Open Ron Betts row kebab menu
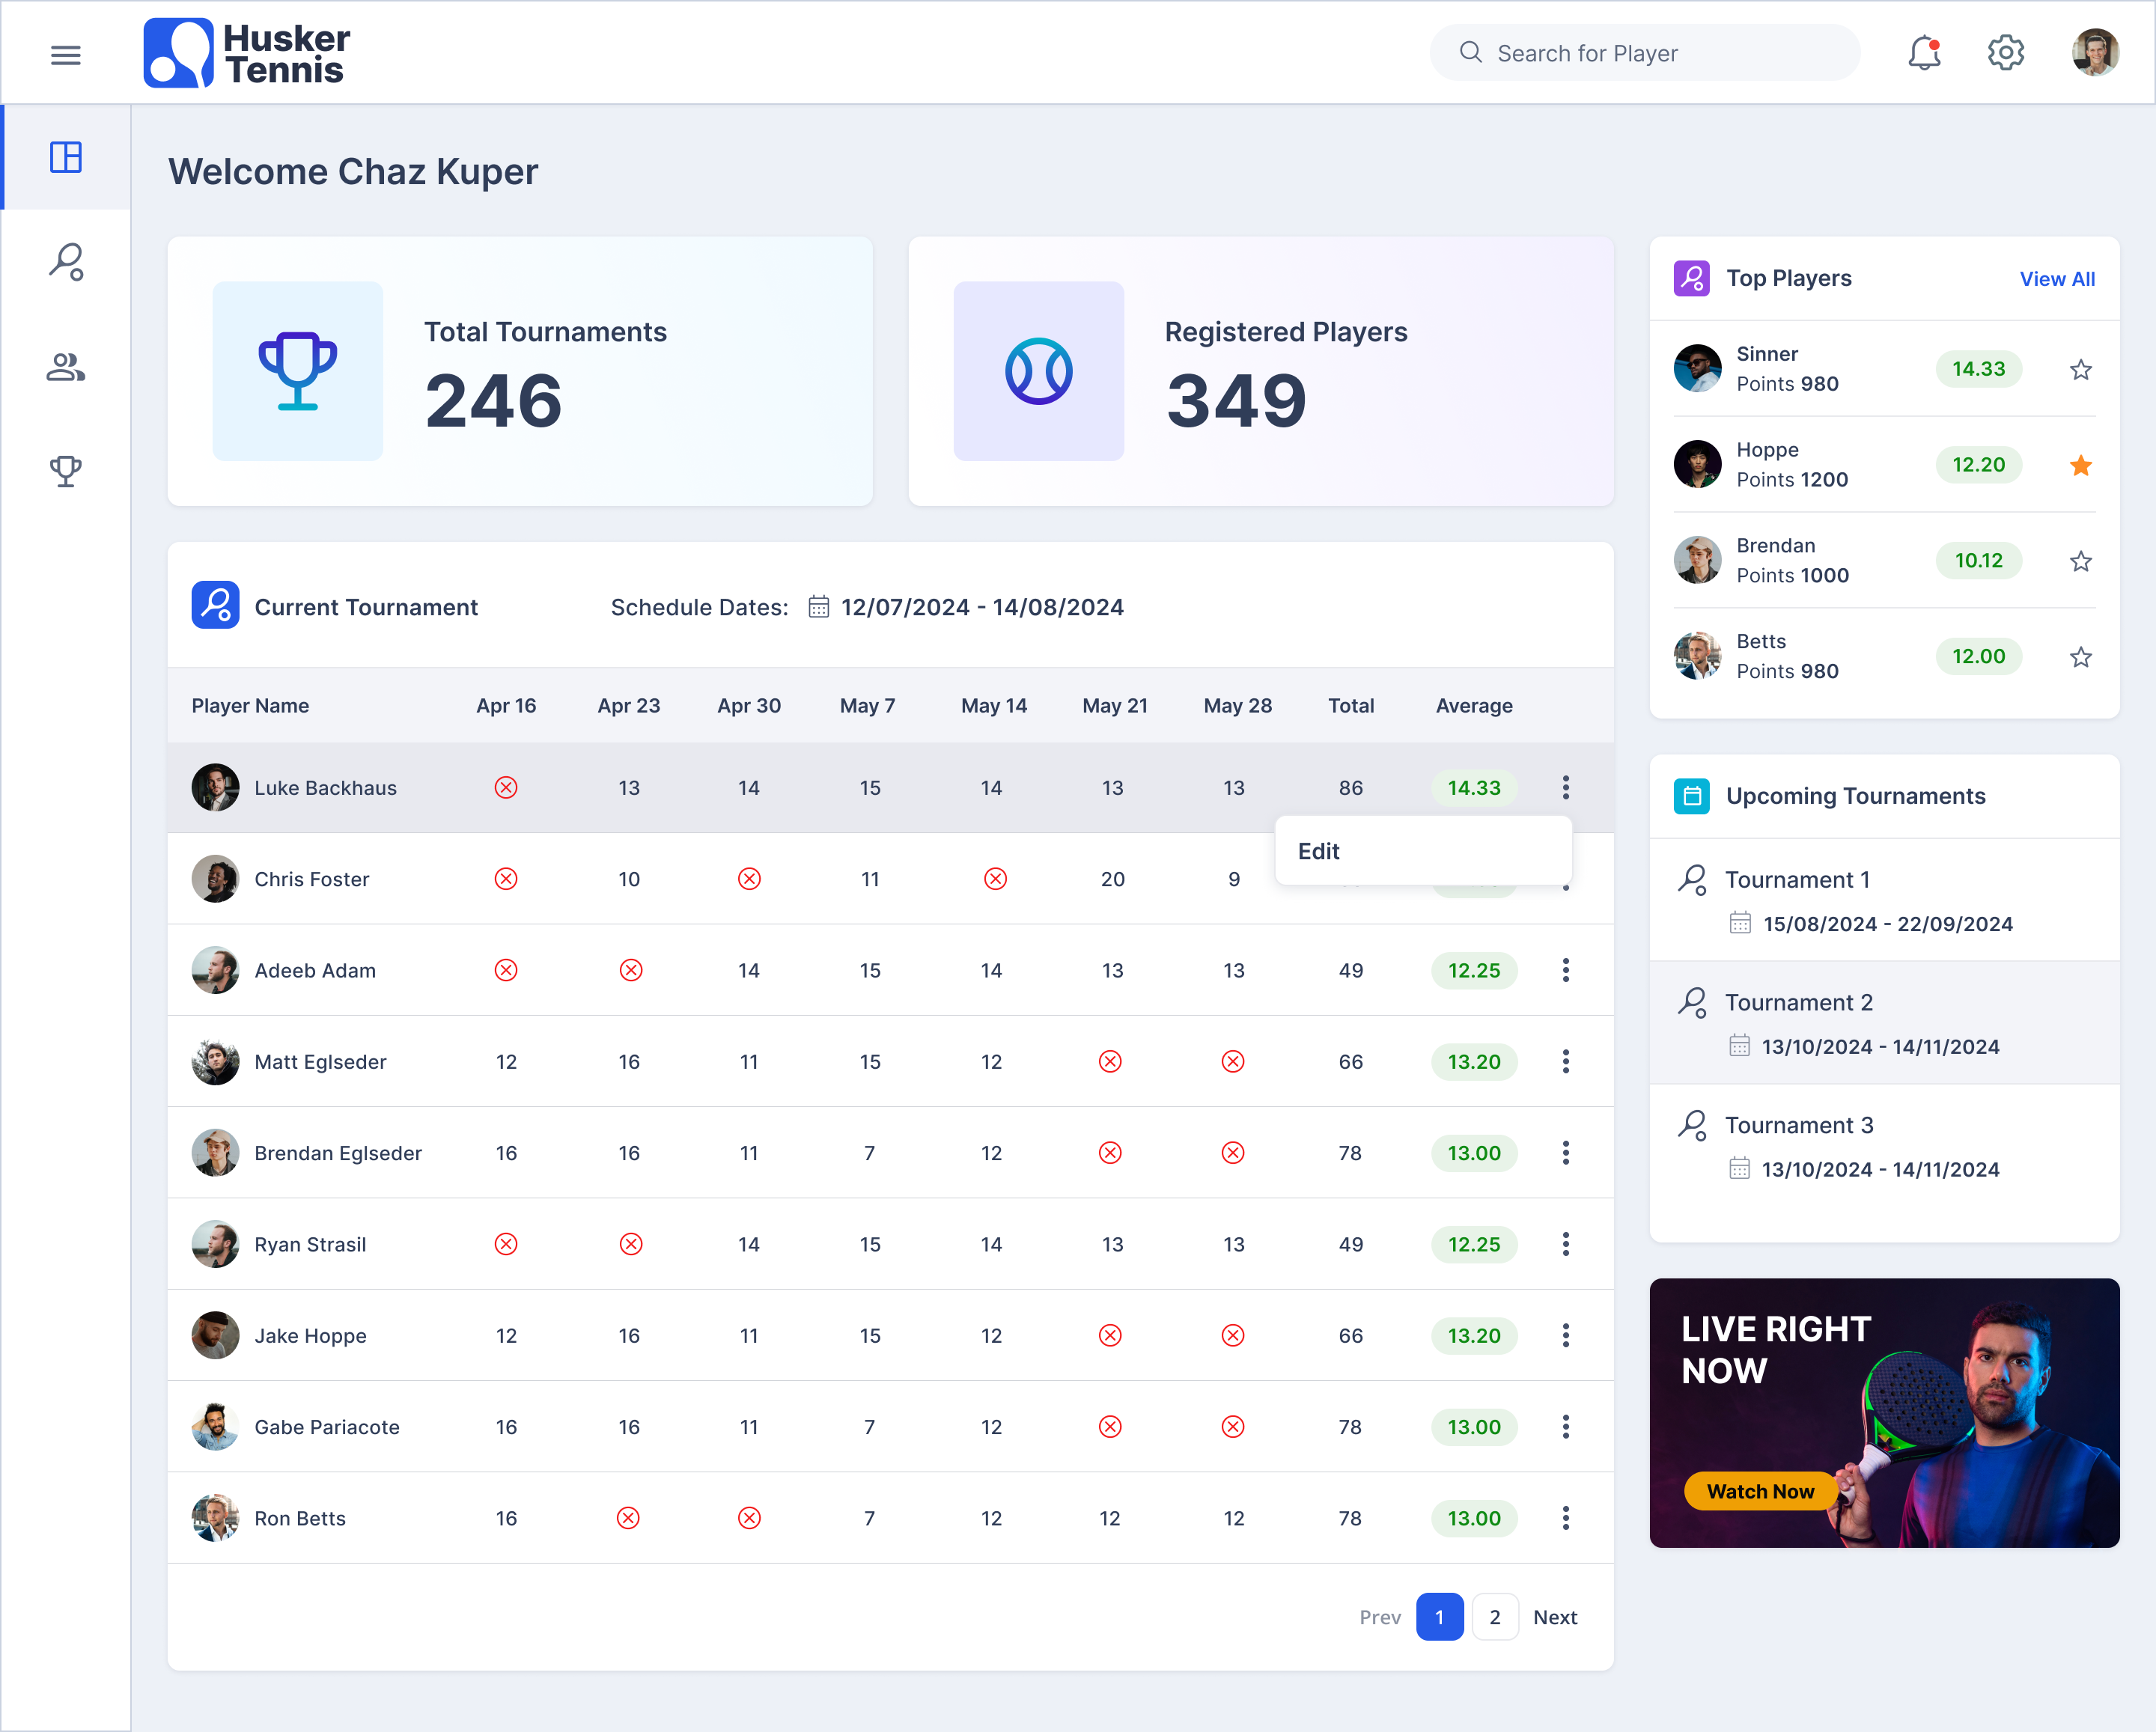This screenshot has height=1732, width=2156. (x=1565, y=1518)
